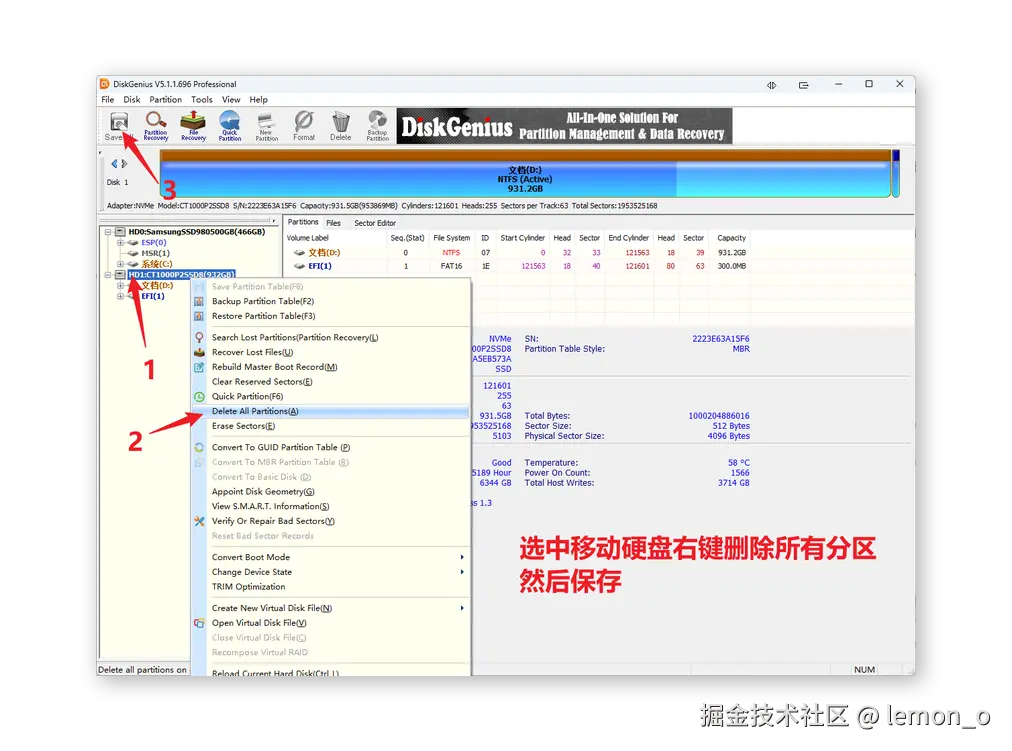The image size is (1012, 751).
Task: Collapse the HD1 CT1000P2SSD8 node
Action: click(x=108, y=275)
